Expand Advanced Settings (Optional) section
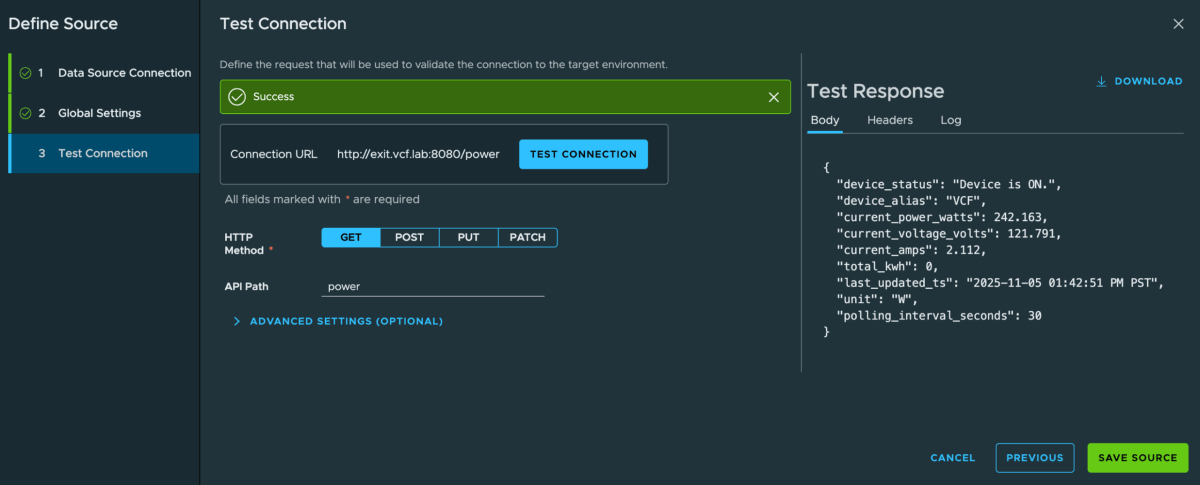Screen dimensions: 1200x485 click(338, 322)
